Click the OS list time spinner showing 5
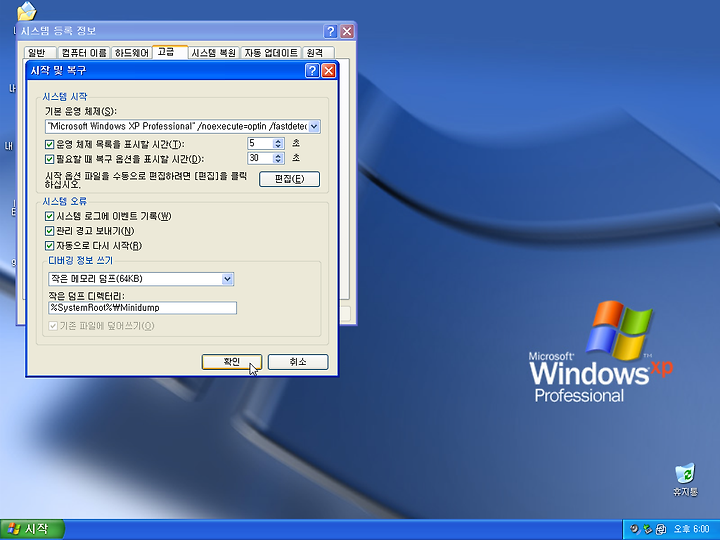720x540 pixels. click(x=278, y=144)
